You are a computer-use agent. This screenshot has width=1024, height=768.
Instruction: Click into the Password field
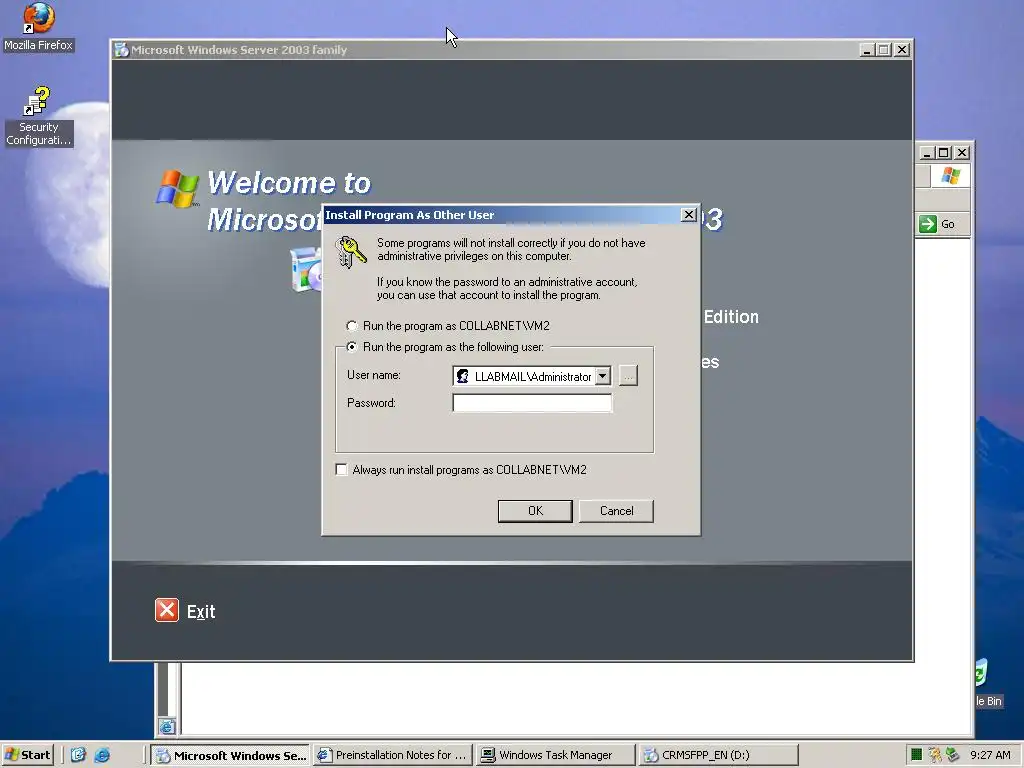pyautogui.click(x=532, y=403)
